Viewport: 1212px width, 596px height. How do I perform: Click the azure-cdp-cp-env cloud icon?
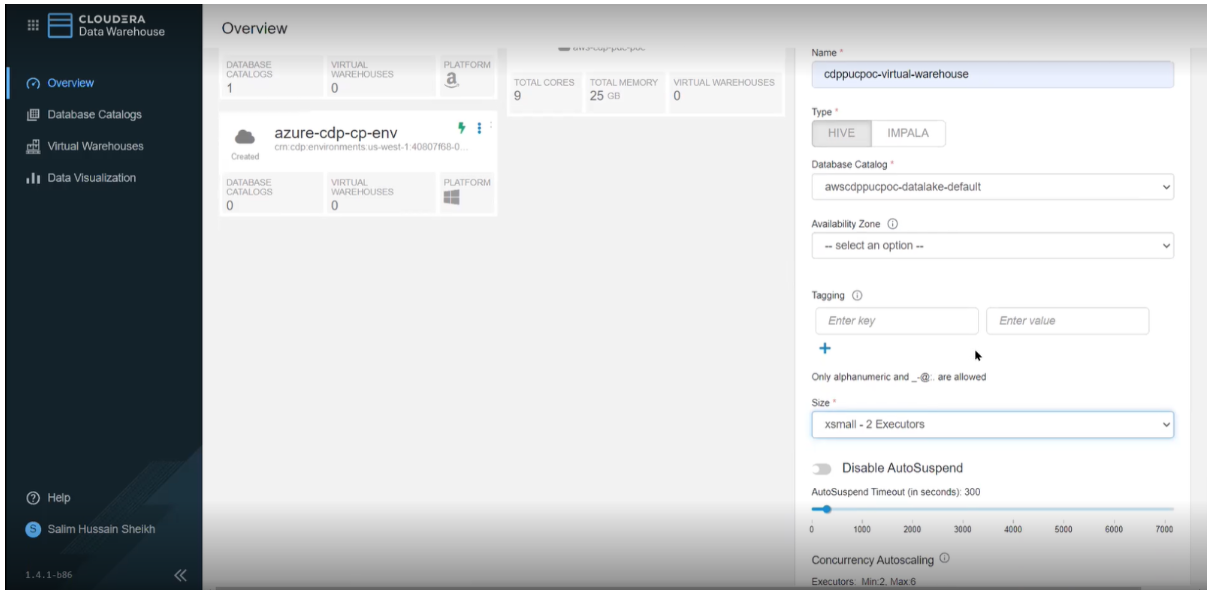point(246,138)
